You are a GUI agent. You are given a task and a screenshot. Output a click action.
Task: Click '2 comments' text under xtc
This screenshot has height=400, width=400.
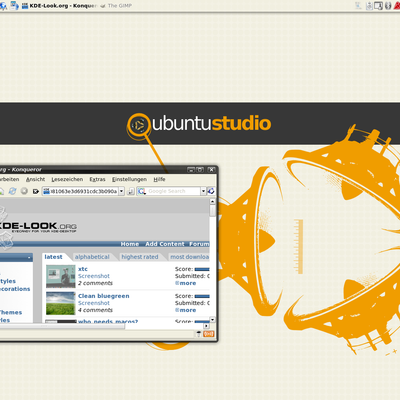[95, 283]
